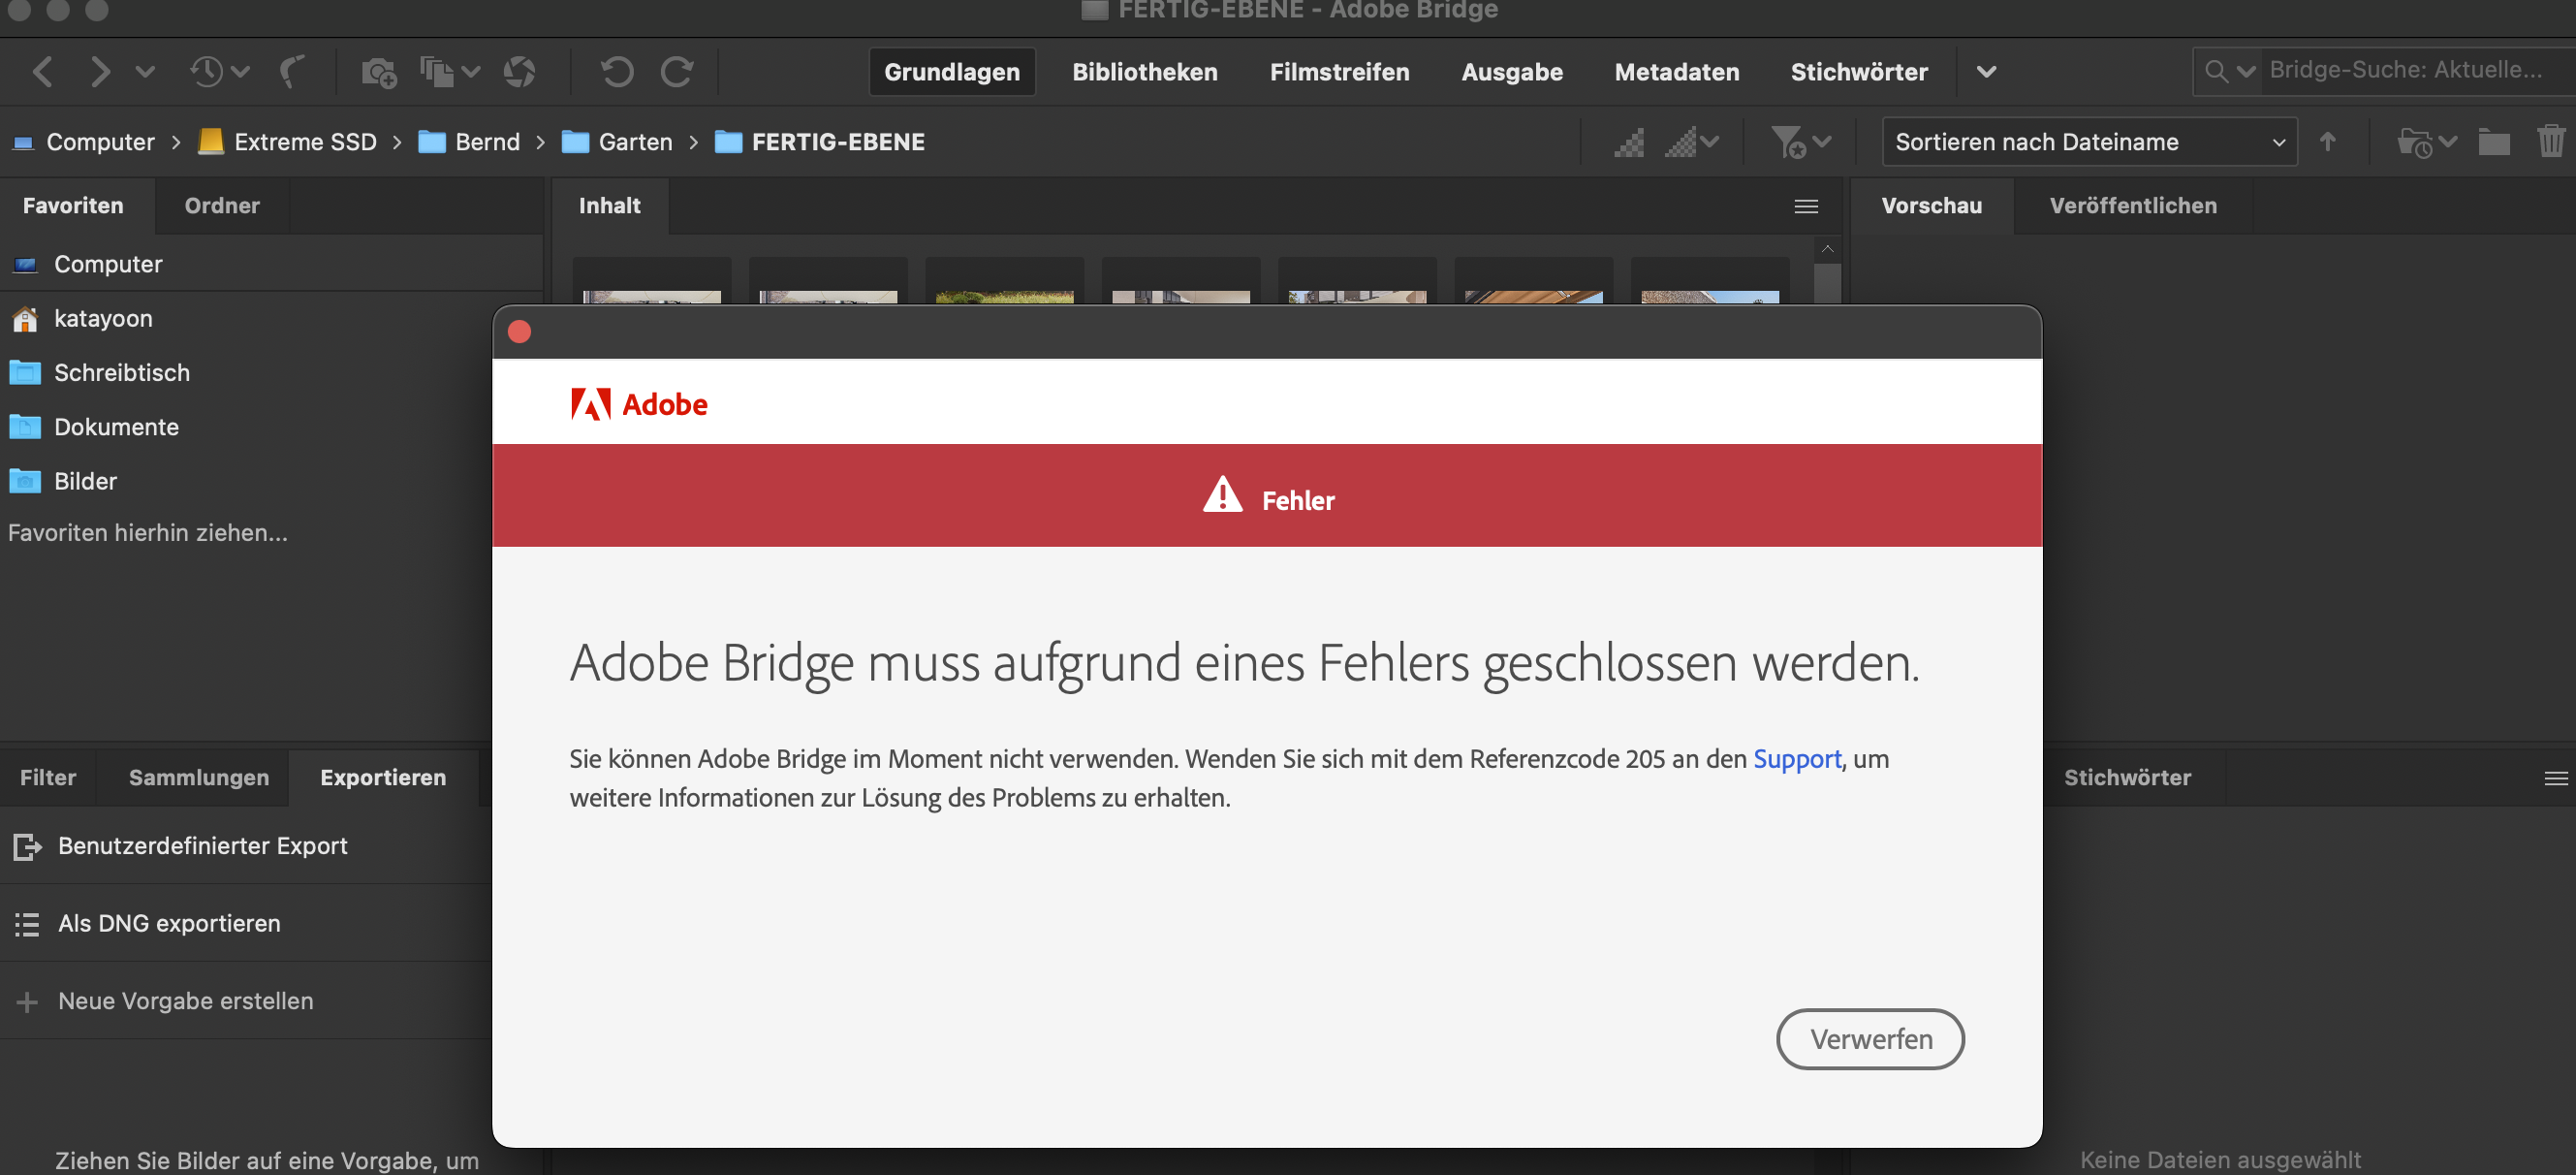Open the Support link in the dialog
Image resolution: width=2576 pixels, height=1175 pixels.
1797,759
